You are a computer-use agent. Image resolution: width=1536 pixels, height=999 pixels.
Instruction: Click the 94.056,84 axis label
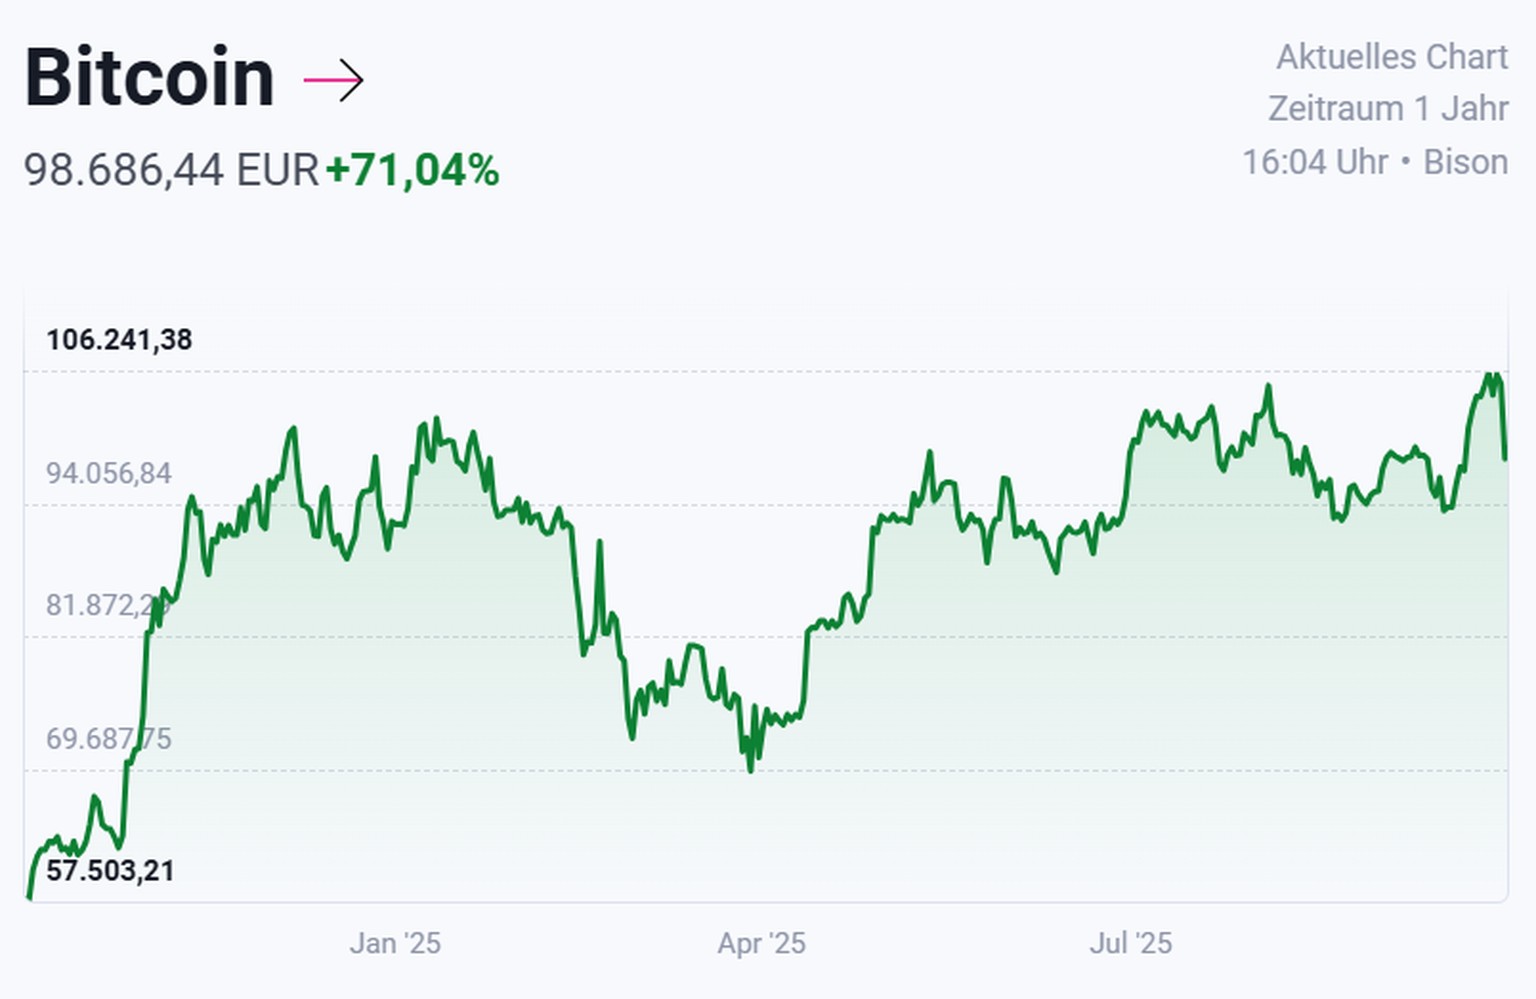point(109,473)
